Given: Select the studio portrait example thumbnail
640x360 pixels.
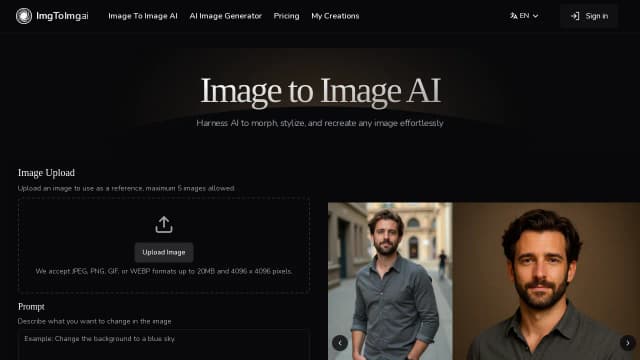Looking at the screenshot, I should point(546,281).
